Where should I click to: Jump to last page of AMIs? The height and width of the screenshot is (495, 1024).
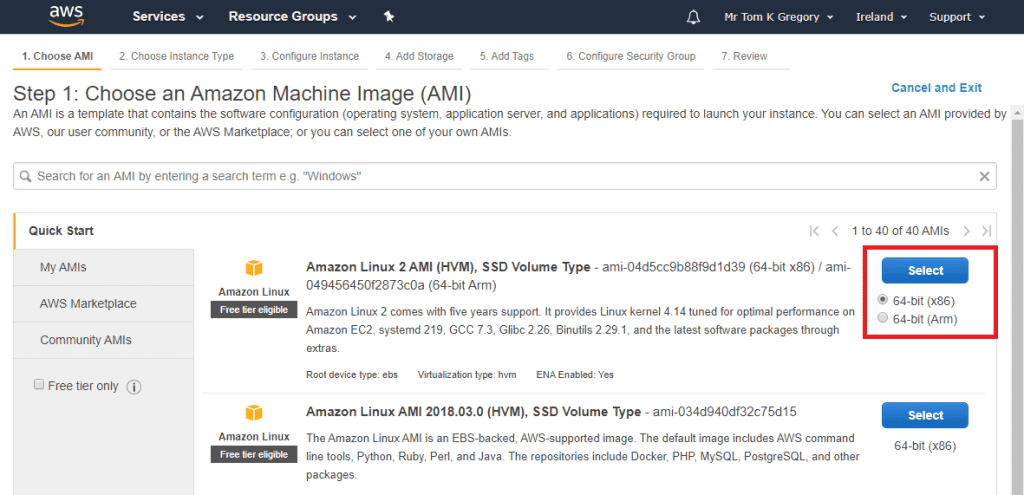pos(988,231)
